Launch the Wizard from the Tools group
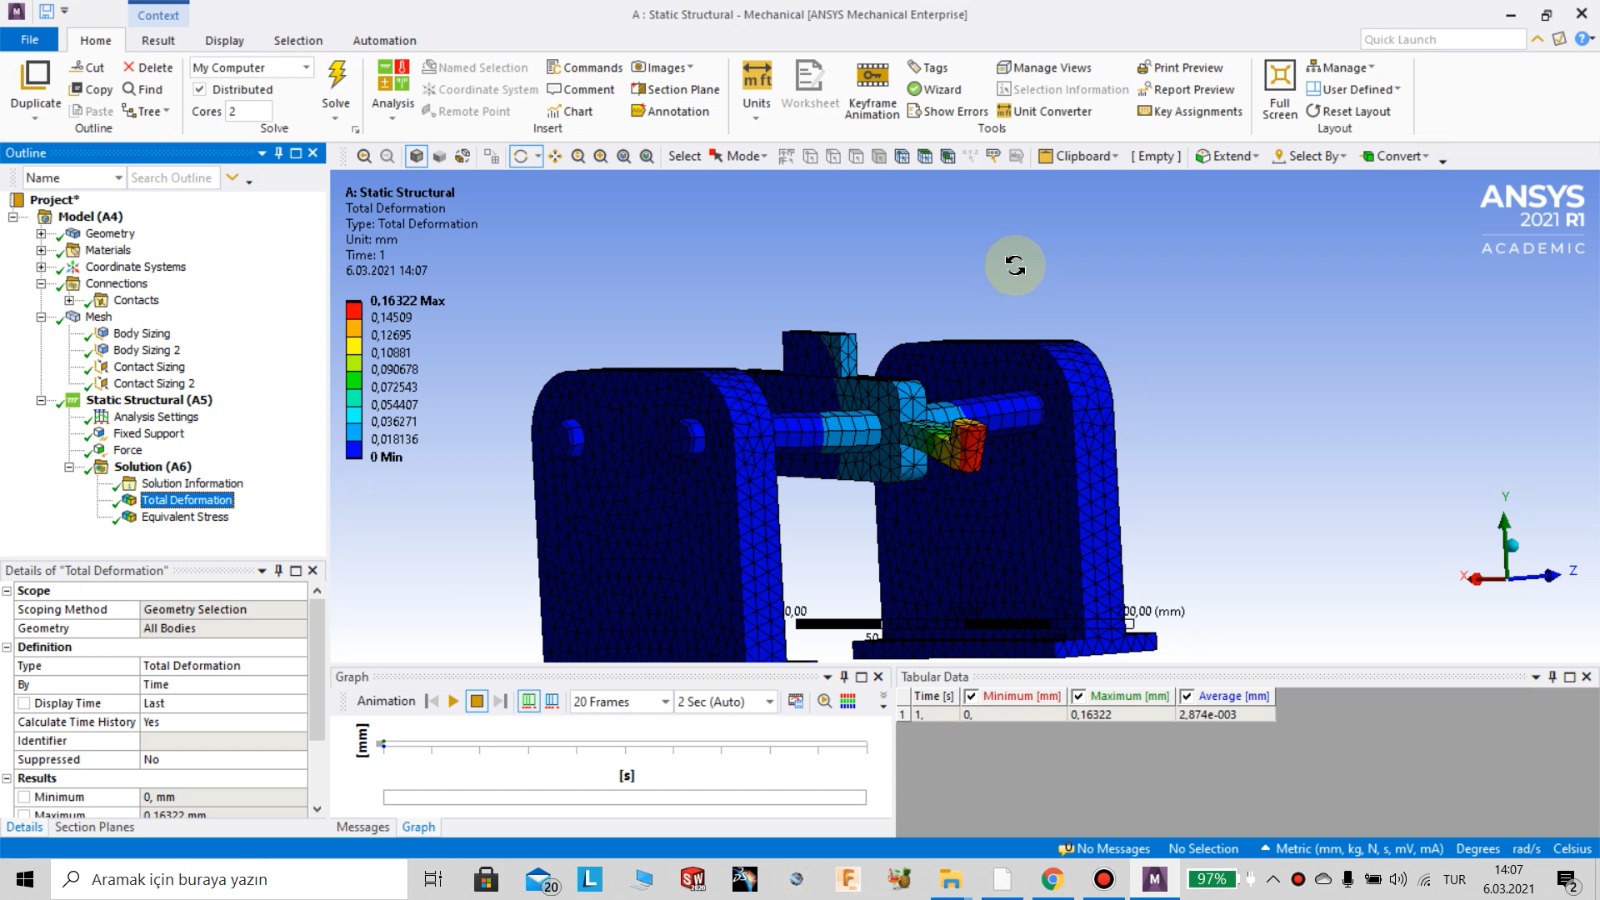This screenshot has height=900, width=1600. [x=936, y=89]
